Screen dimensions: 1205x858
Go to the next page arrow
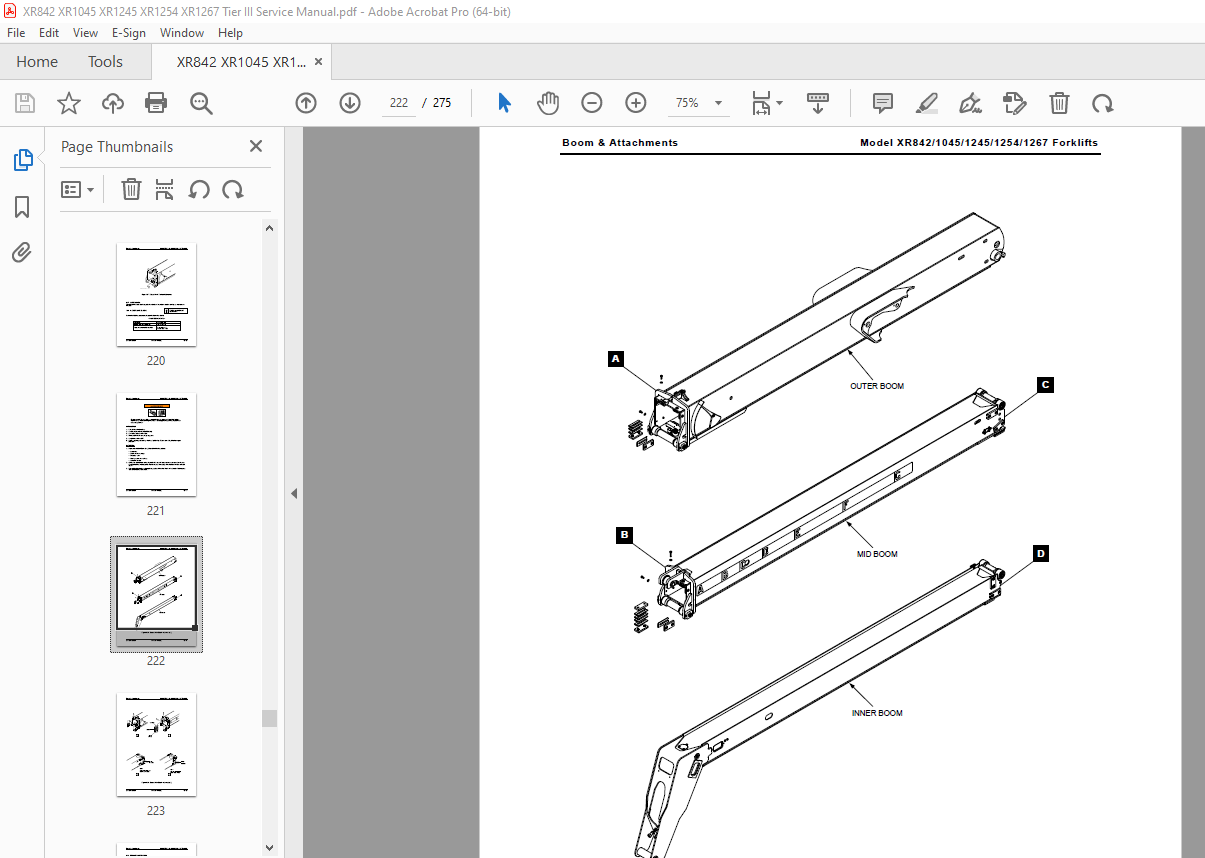click(x=350, y=103)
